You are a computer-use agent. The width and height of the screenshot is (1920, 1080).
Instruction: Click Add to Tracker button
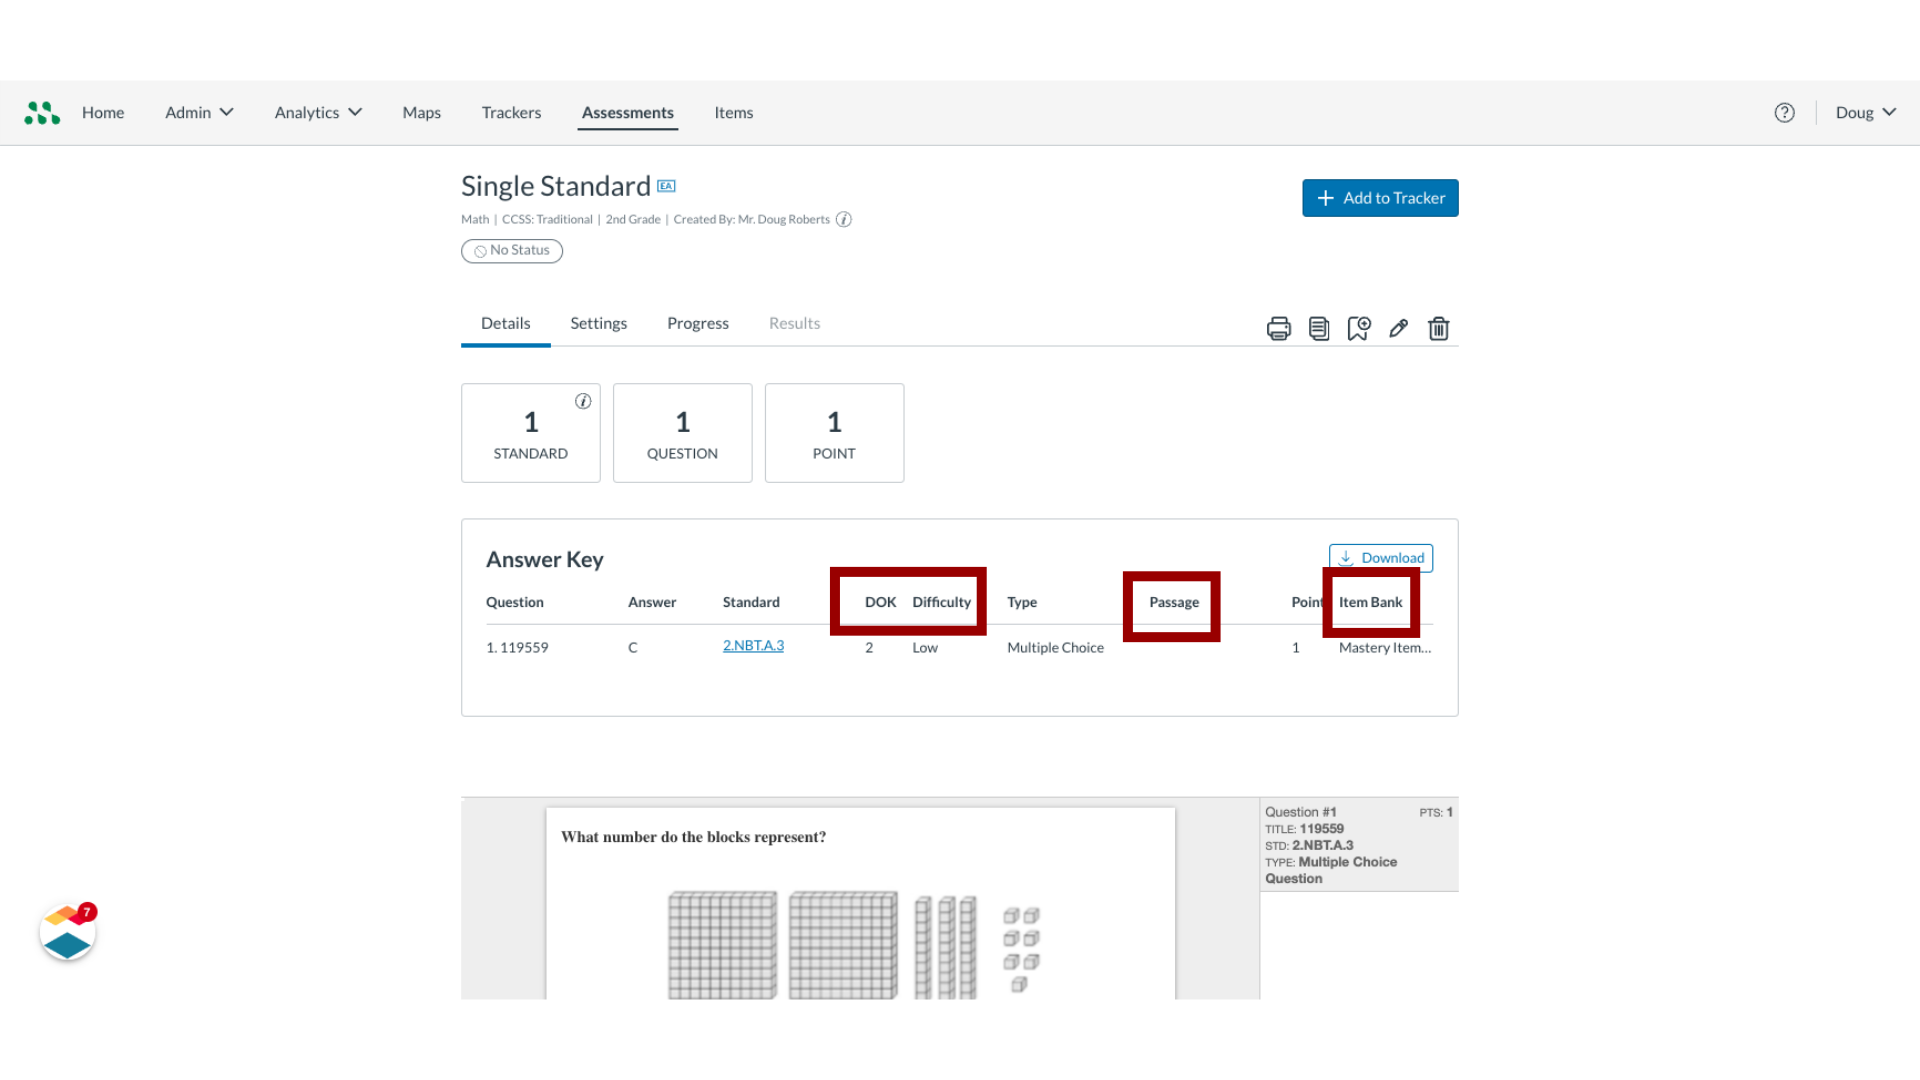(1379, 198)
